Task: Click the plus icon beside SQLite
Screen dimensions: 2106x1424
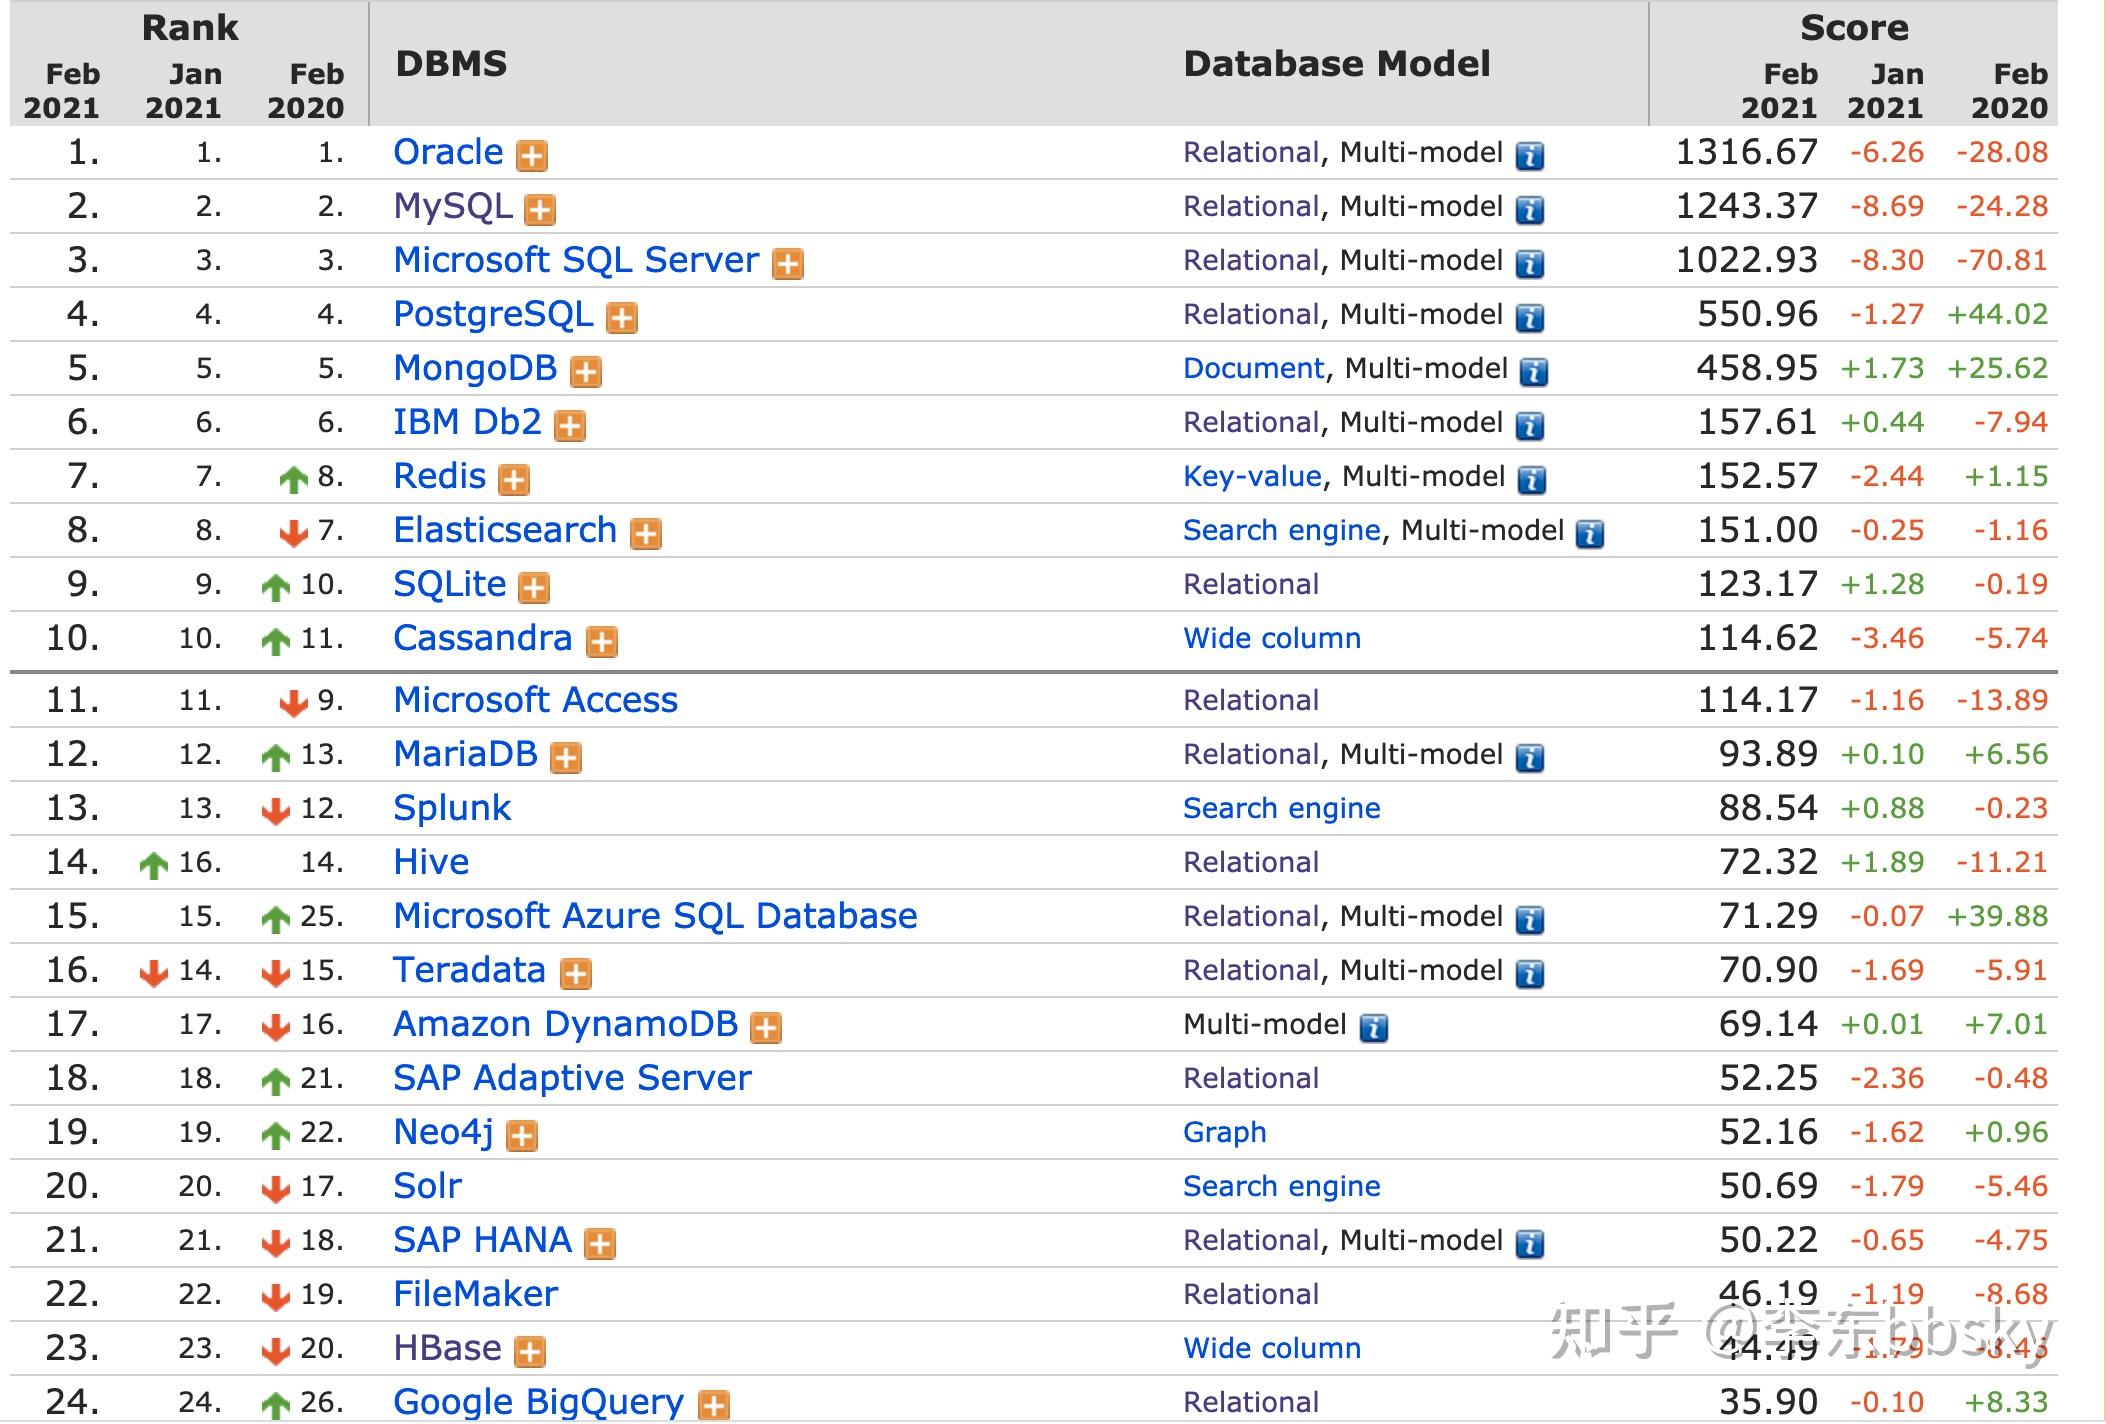Action: [x=534, y=588]
